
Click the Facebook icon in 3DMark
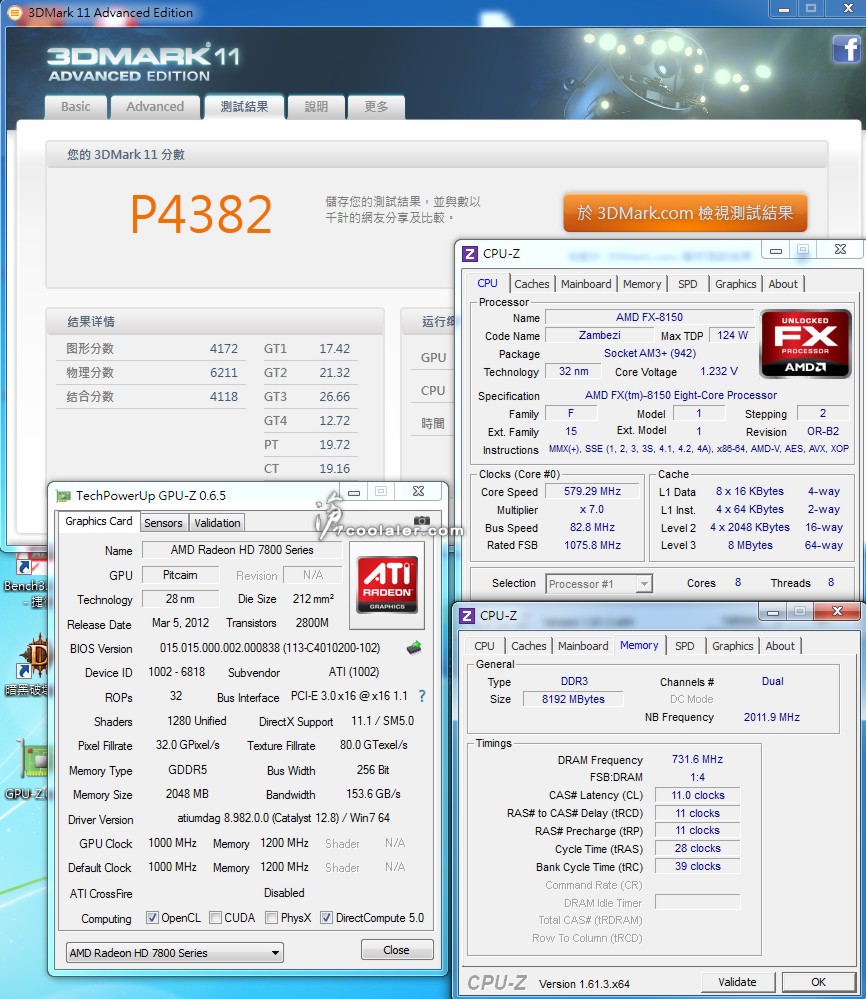pos(847,49)
